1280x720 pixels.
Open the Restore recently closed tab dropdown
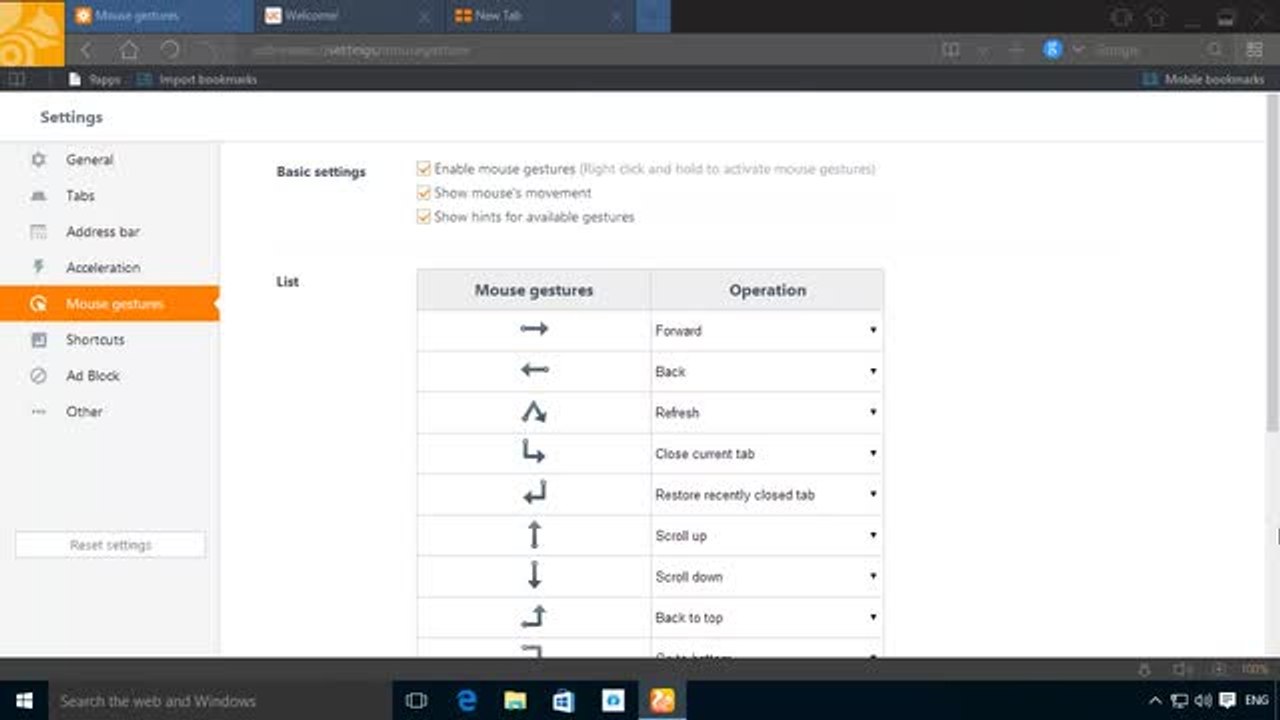click(x=767, y=494)
